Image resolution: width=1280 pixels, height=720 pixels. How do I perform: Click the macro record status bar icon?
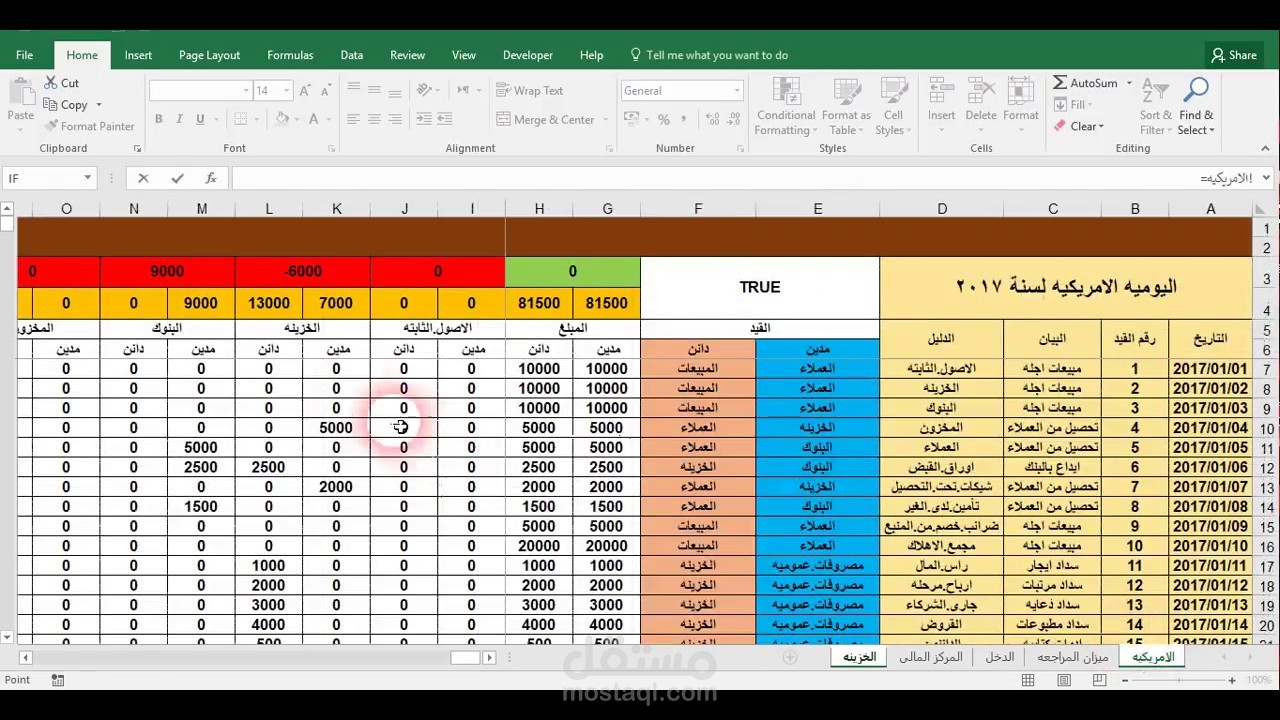[58, 680]
